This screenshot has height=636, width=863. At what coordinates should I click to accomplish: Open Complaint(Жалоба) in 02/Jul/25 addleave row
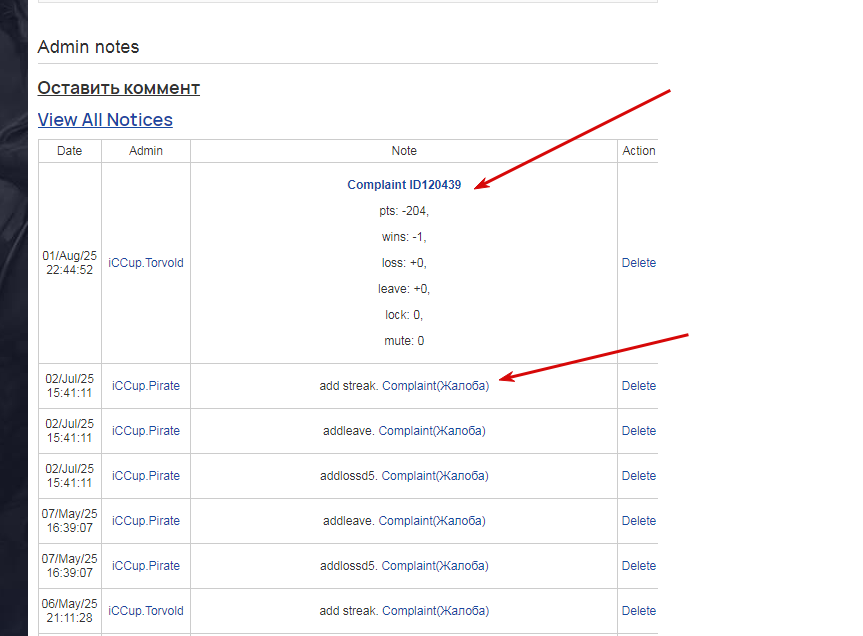pyautogui.click(x=432, y=431)
